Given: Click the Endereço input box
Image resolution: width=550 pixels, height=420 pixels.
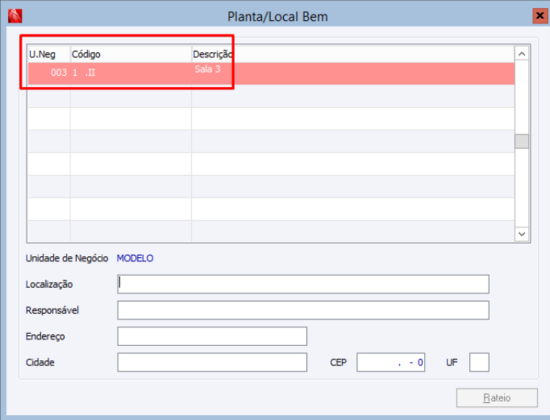Looking at the screenshot, I should pyautogui.click(x=212, y=336).
